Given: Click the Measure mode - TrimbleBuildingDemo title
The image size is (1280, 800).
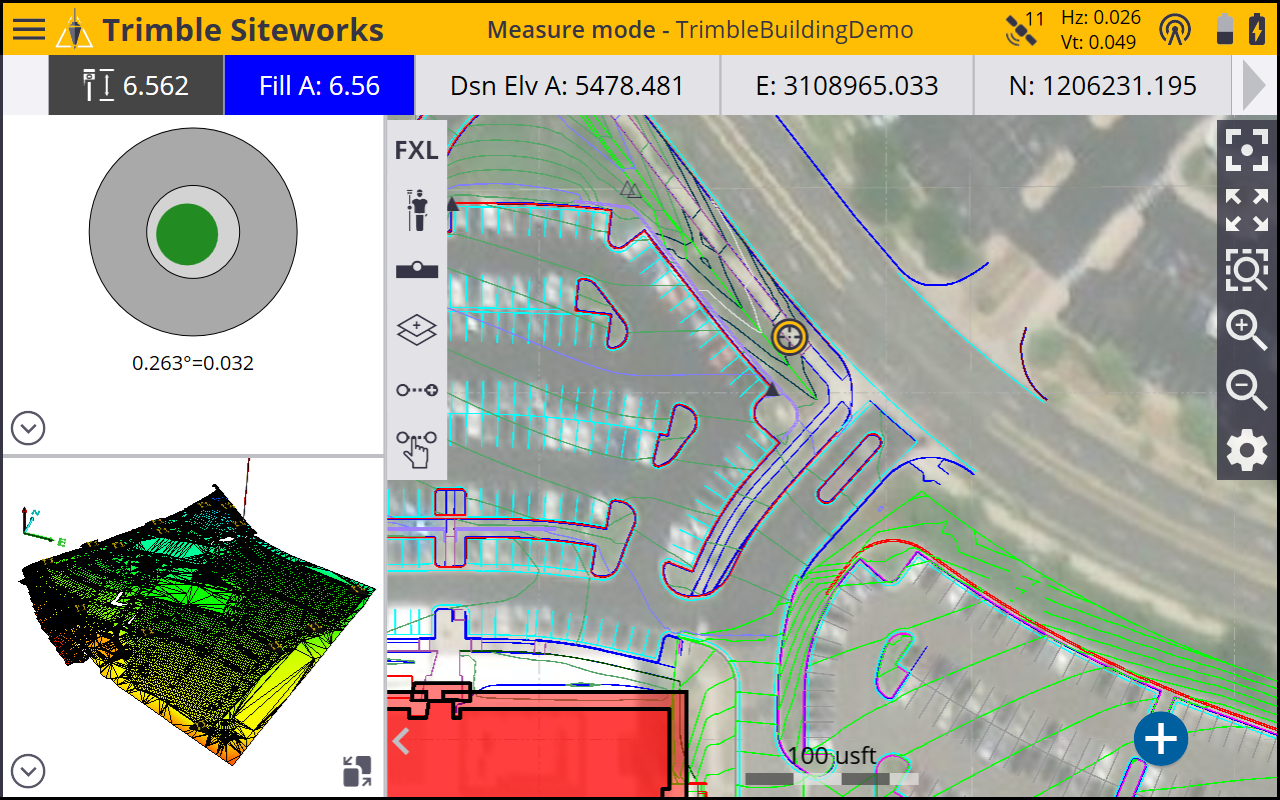Looking at the screenshot, I should [x=700, y=29].
